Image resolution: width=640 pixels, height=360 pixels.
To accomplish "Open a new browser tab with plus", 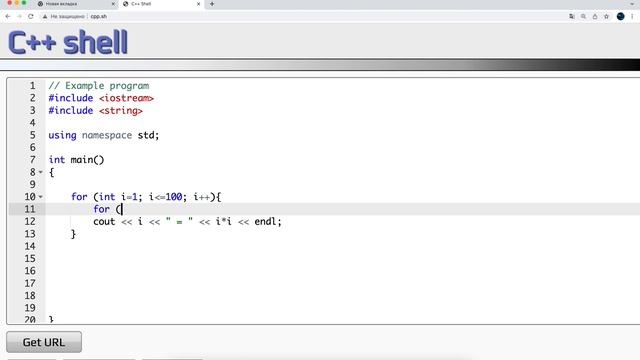I will click(212, 4).
